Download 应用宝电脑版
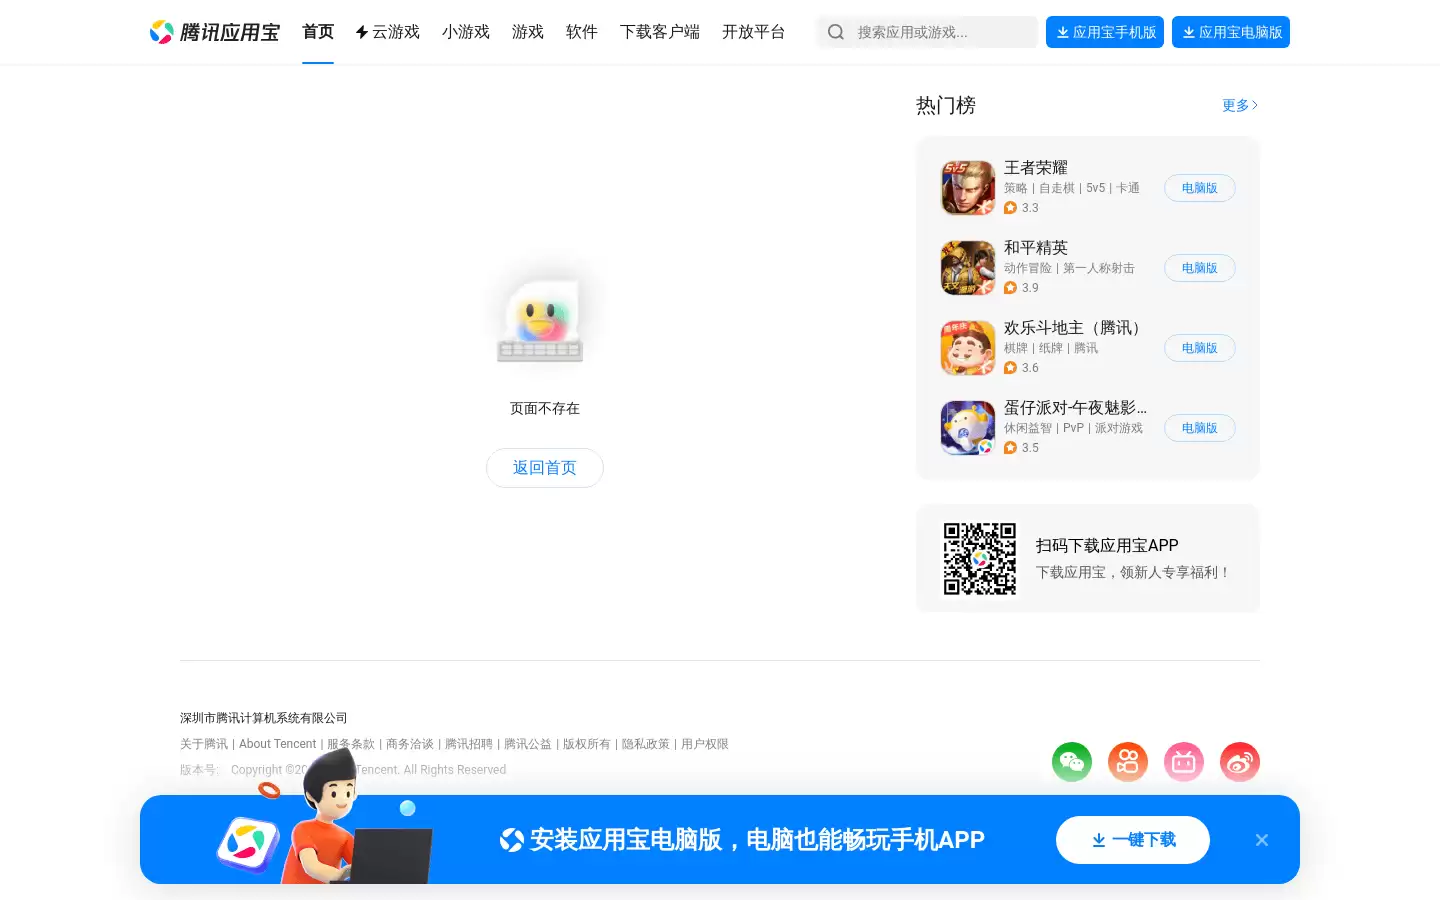 (1231, 32)
